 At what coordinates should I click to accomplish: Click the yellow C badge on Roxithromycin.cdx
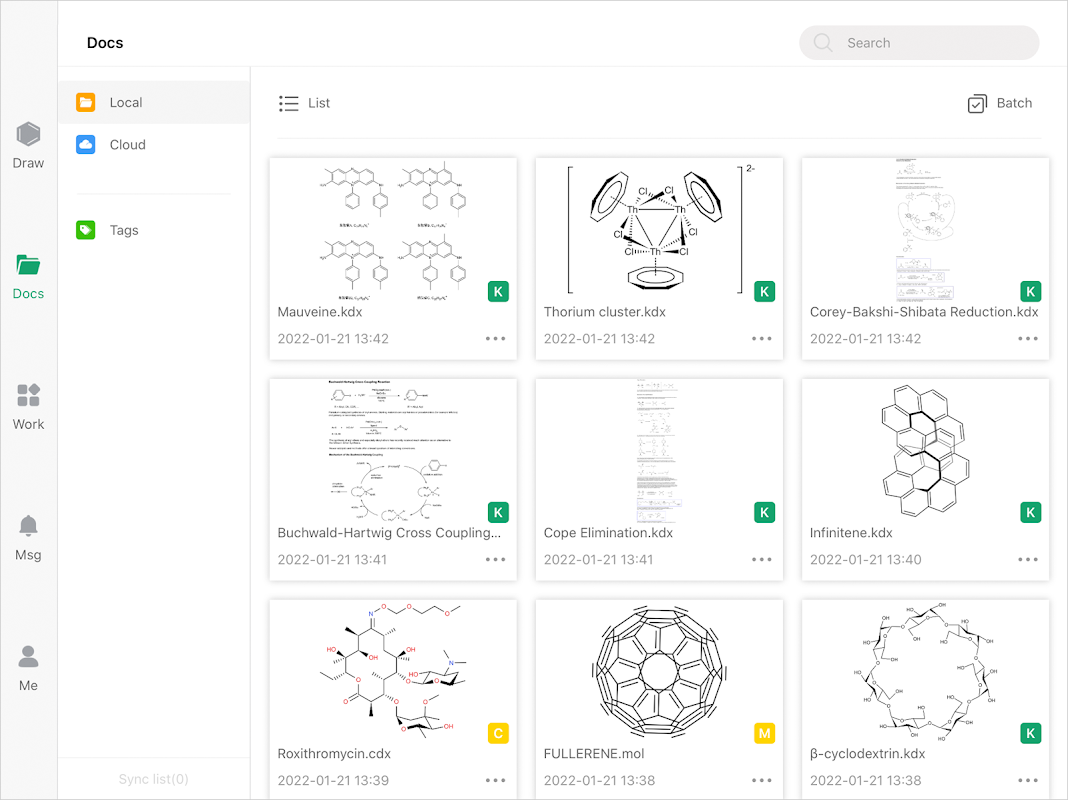tap(498, 734)
